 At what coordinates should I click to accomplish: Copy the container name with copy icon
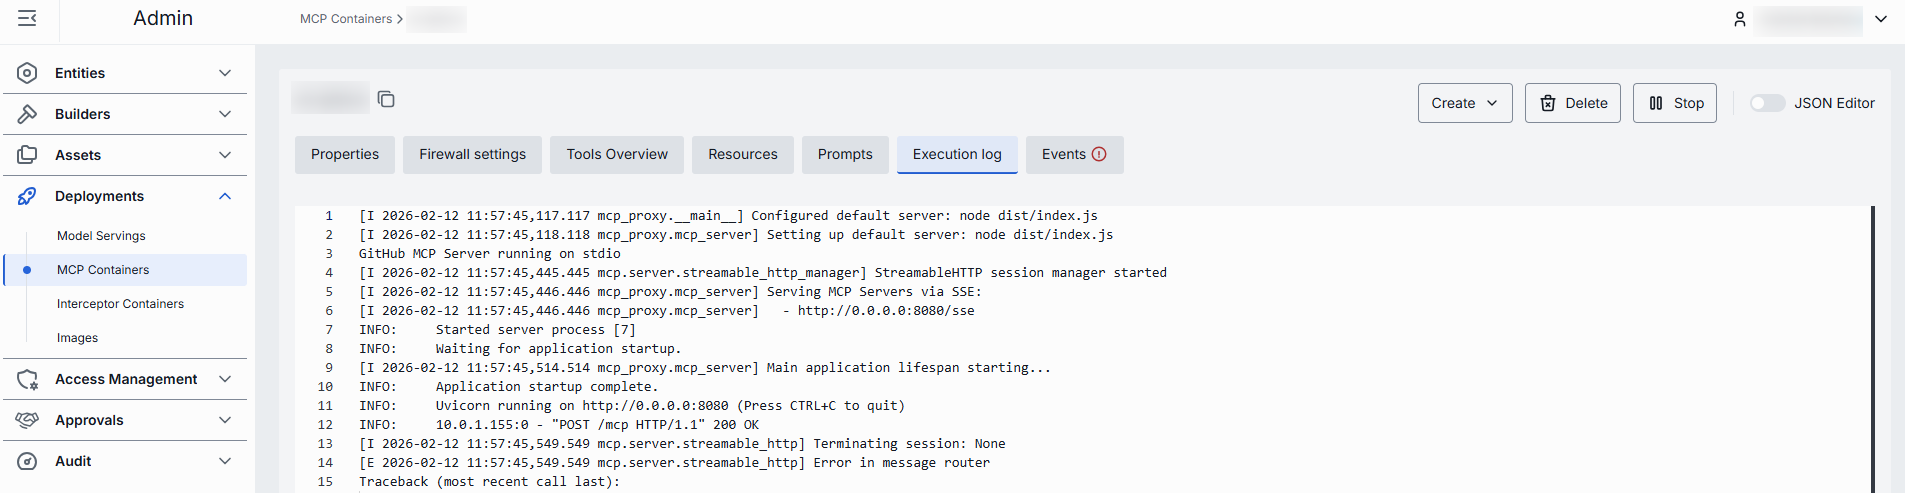point(386,99)
